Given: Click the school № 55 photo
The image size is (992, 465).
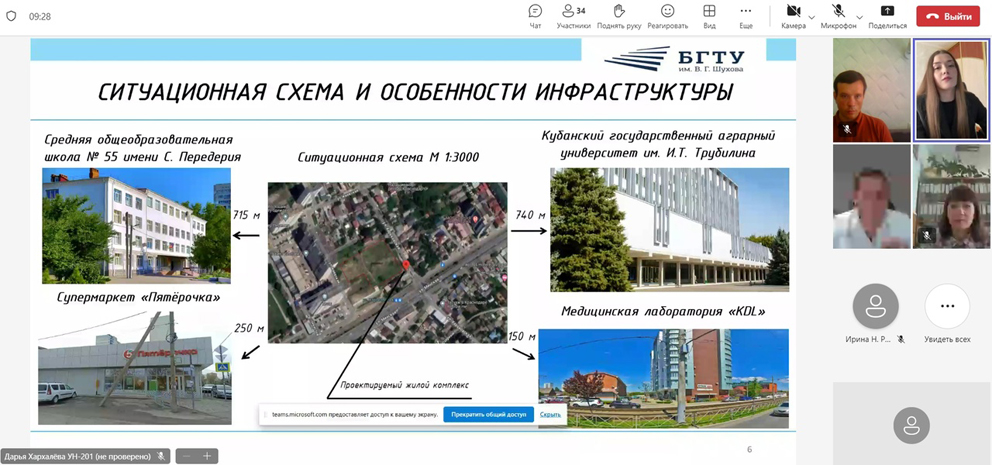Looking at the screenshot, I should point(137,225).
